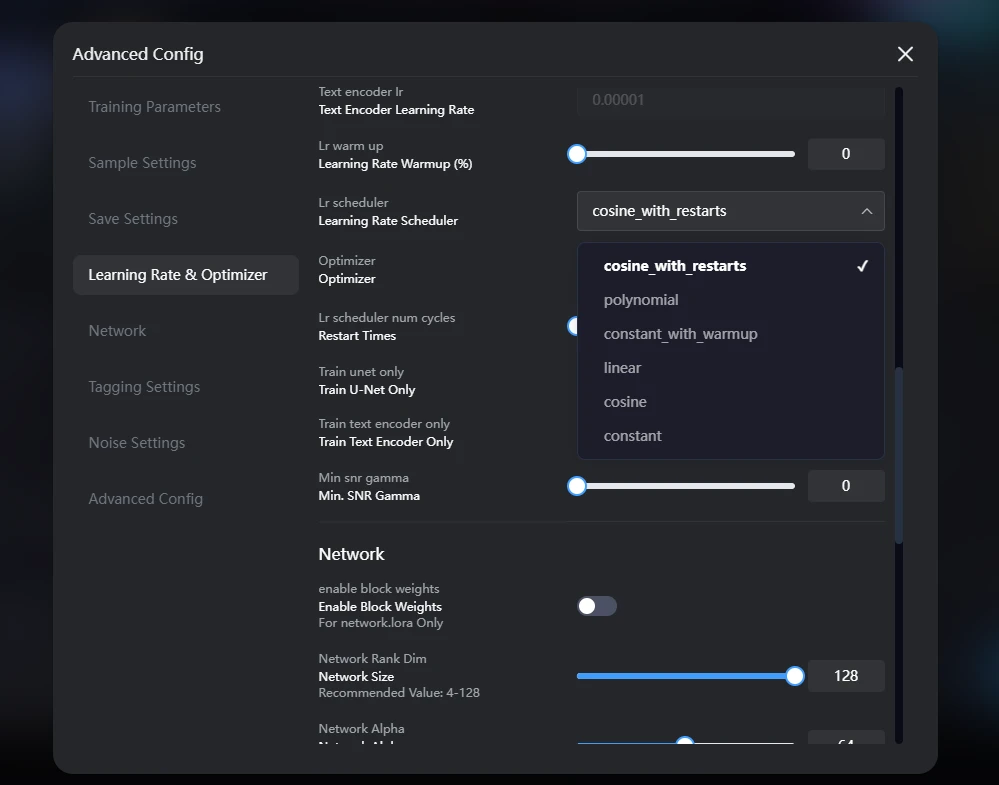
Task: Open Noise Settings in sidebar
Action: pyautogui.click(x=136, y=443)
